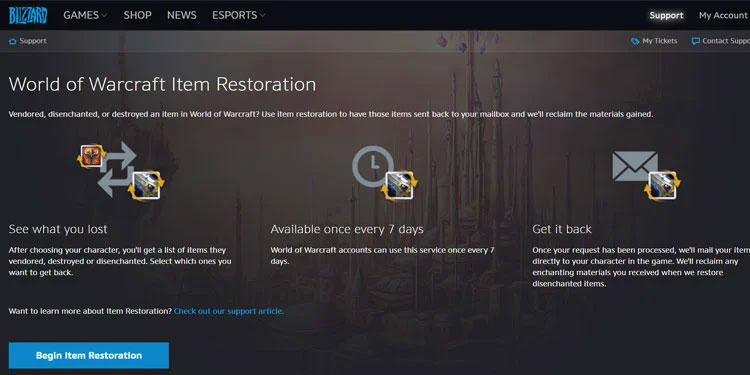
Task: Click the My Tickets tag icon
Action: coord(635,41)
